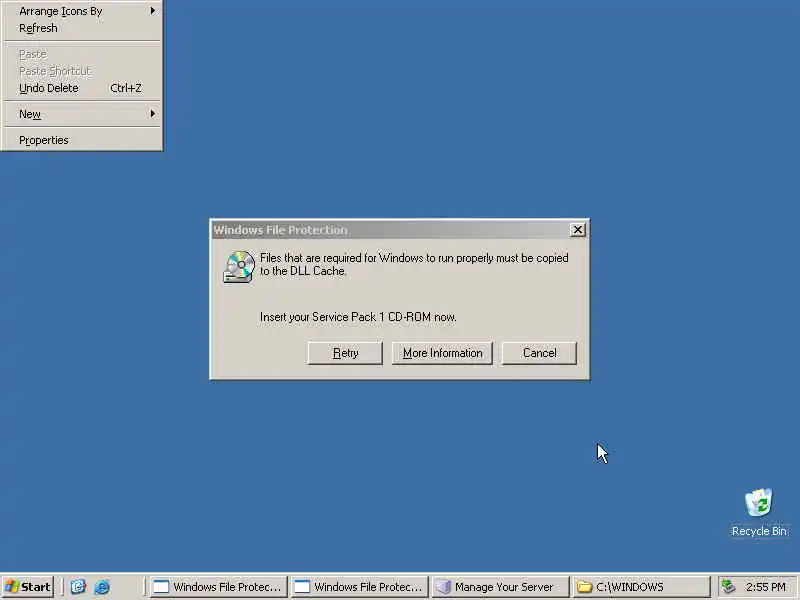Cancel the Windows File Protection dialog
The width and height of the screenshot is (800, 600).
click(x=539, y=353)
